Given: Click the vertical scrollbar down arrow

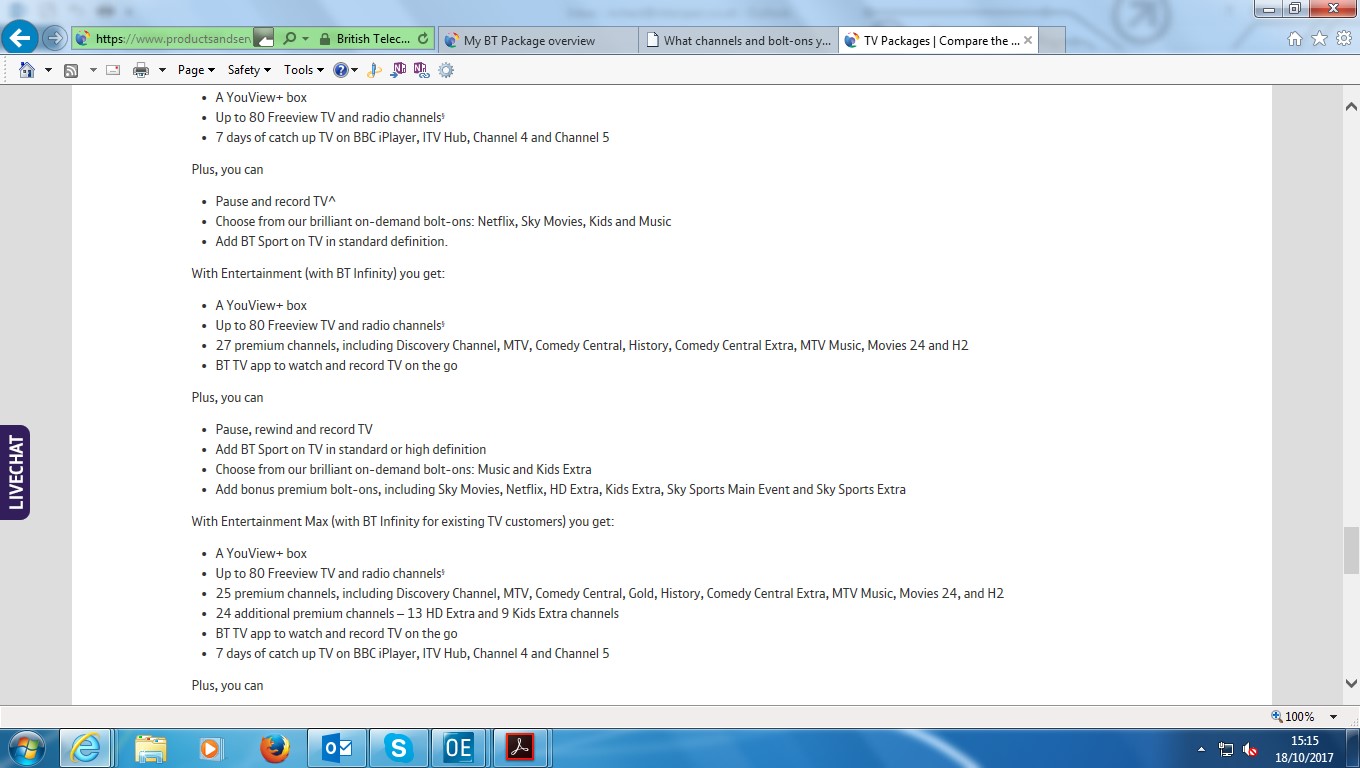Looking at the screenshot, I should (x=1351, y=684).
